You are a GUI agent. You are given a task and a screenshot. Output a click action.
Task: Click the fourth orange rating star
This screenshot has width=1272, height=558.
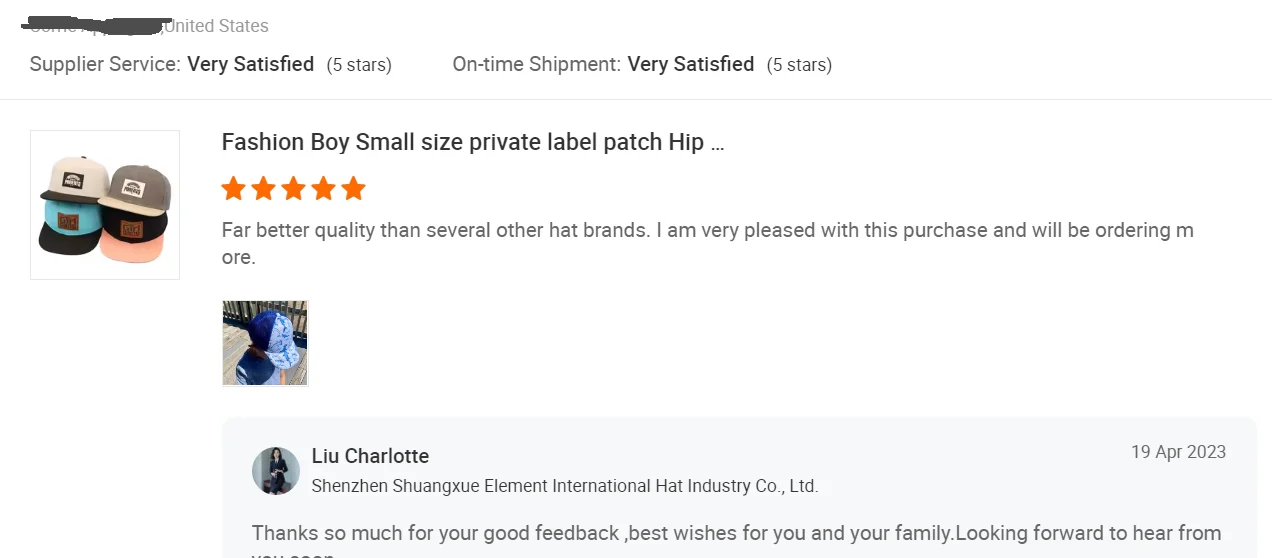point(324,188)
